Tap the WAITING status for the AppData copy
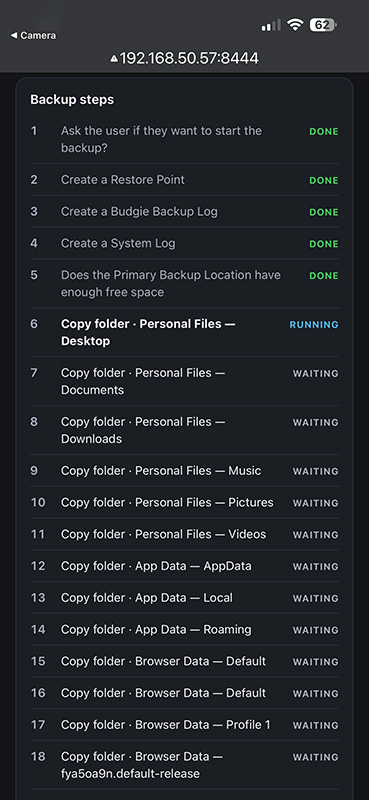This screenshot has height=800, width=369. [x=315, y=566]
